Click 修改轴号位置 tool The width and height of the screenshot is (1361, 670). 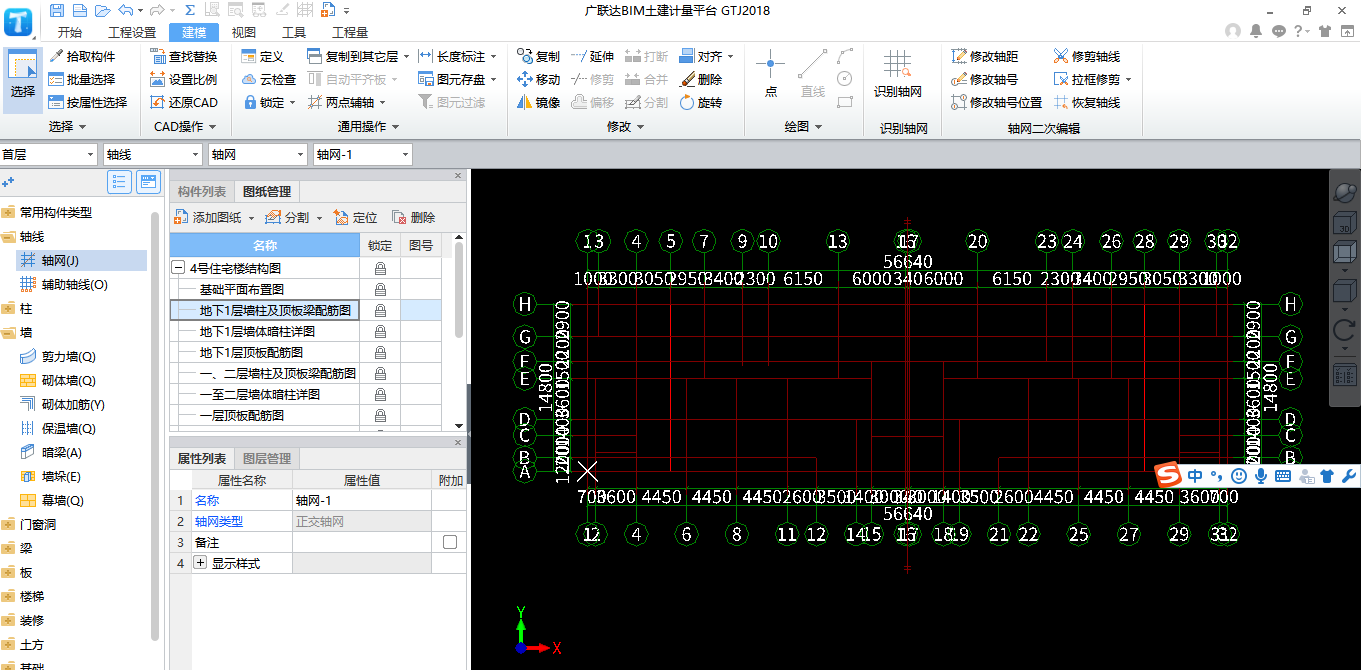pos(997,102)
